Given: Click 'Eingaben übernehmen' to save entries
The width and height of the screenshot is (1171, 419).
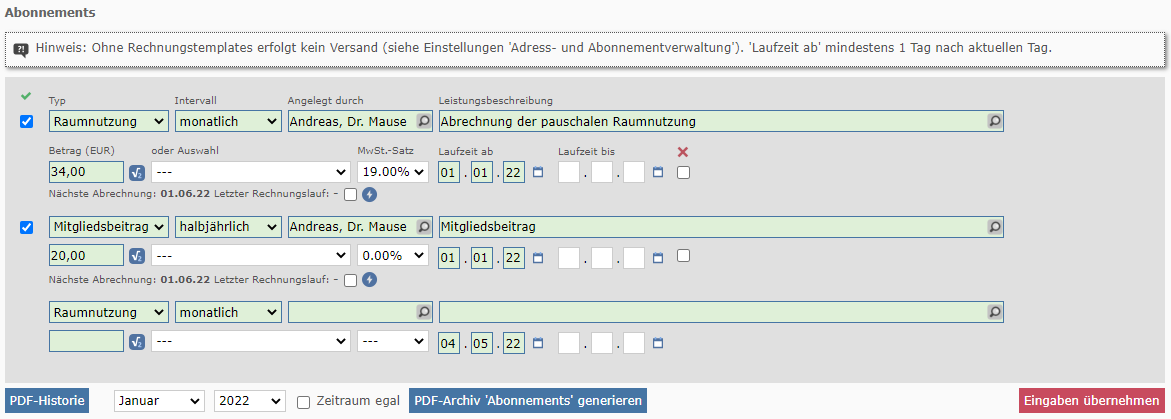Looking at the screenshot, I should pos(1092,401).
